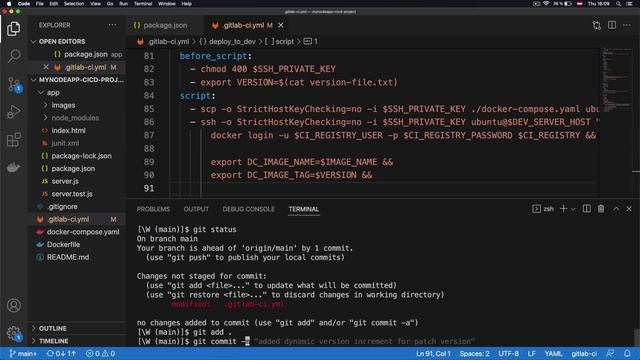Open package-lock.json in explorer

click(x=81, y=156)
